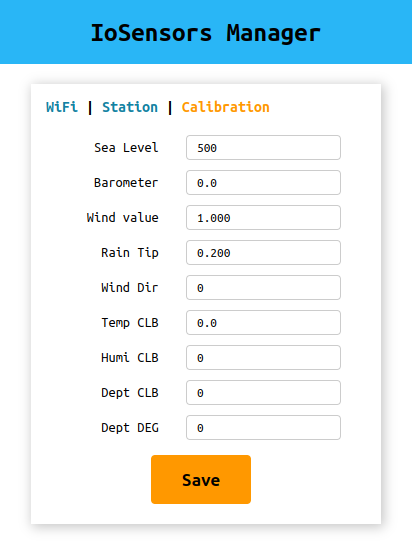Image resolution: width=412 pixels, height=556 pixels.
Task: Click the Wind Dir input field
Action: pyautogui.click(x=263, y=288)
